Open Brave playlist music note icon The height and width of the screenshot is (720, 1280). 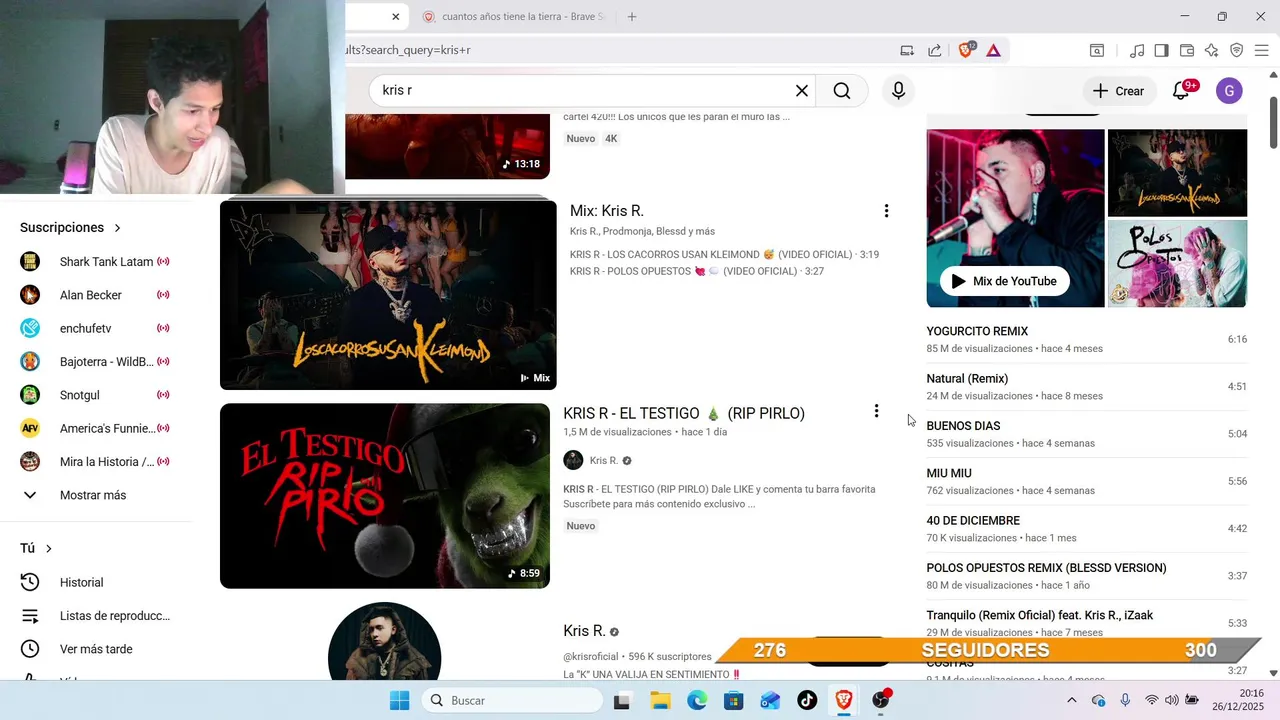pos(1137,50)
